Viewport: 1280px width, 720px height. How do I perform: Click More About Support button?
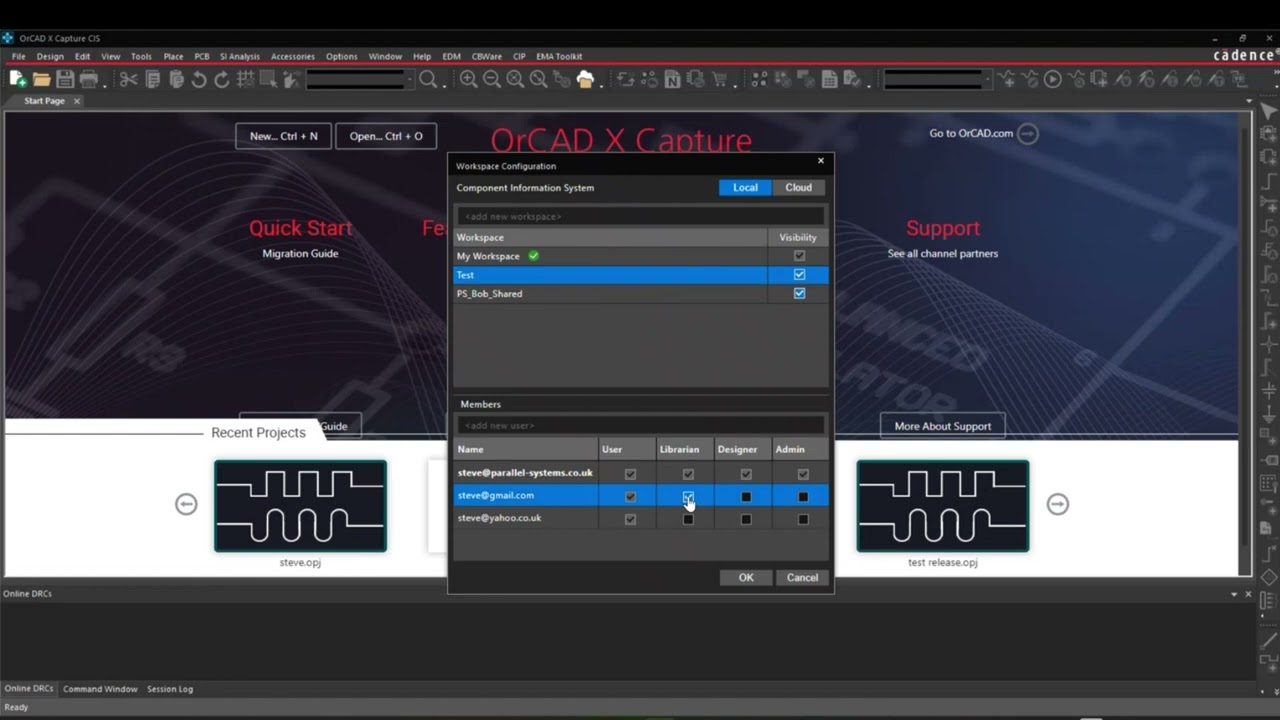[943, 426]
